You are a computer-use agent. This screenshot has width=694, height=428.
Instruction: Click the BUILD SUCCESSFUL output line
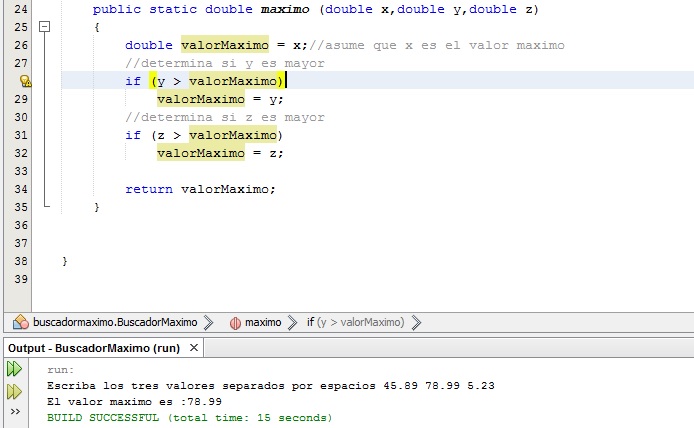click(189, 416)
